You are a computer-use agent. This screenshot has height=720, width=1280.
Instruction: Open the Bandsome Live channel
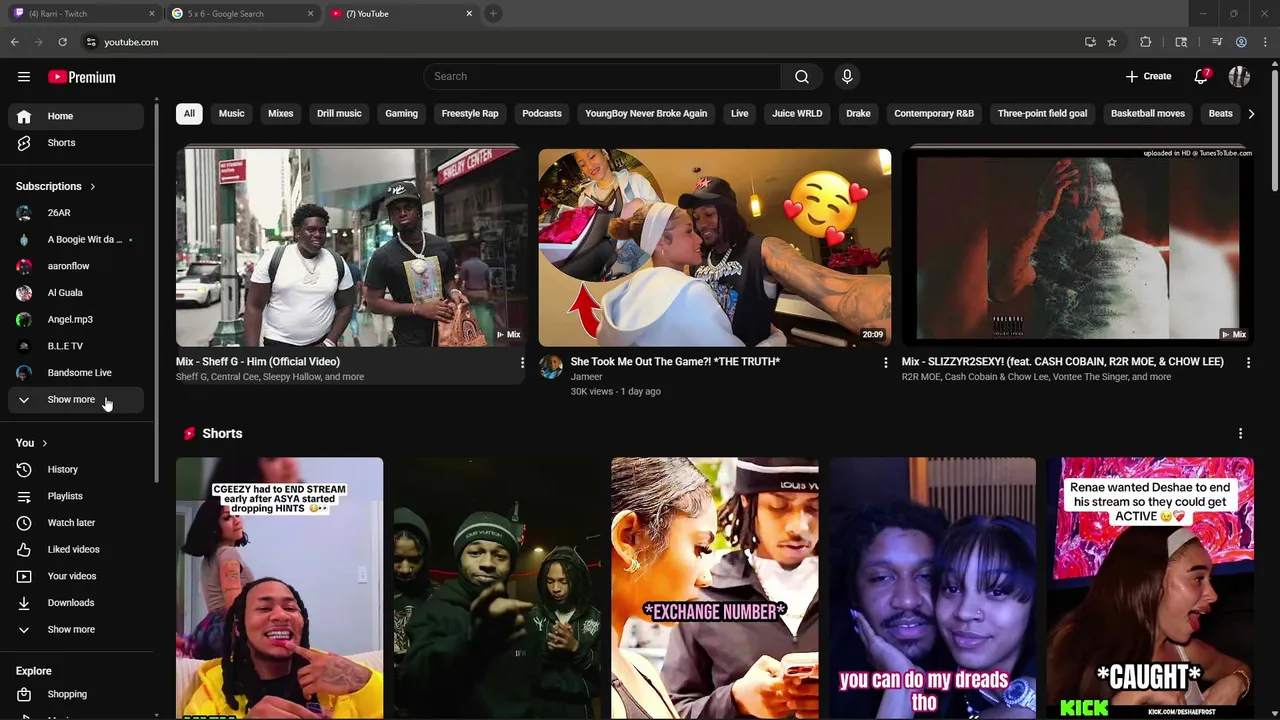click(76, 373)
